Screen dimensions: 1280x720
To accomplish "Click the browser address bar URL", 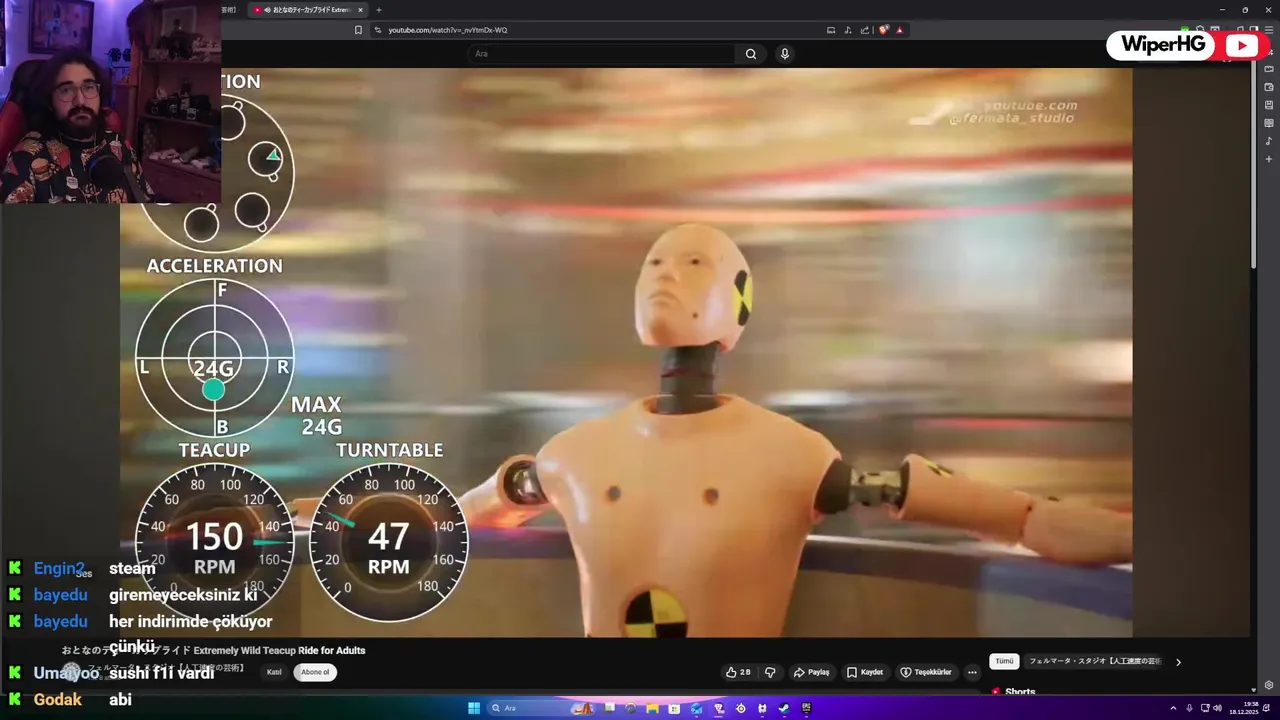I will click(448, 30).
